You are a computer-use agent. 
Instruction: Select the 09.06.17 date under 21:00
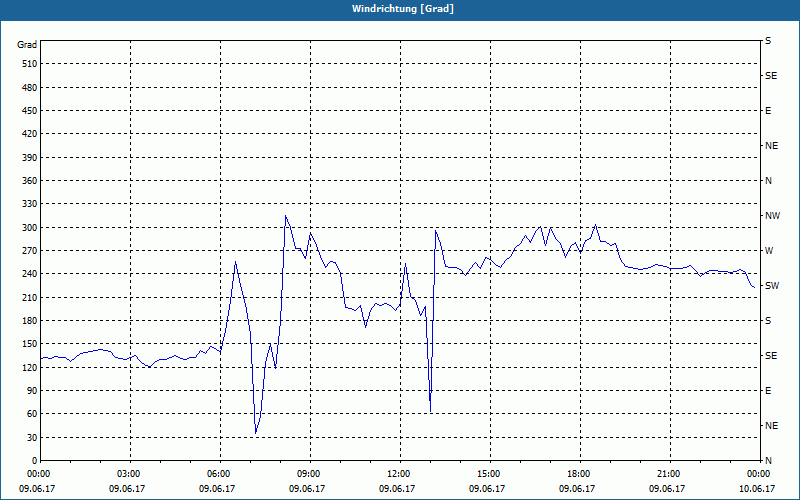667,488
